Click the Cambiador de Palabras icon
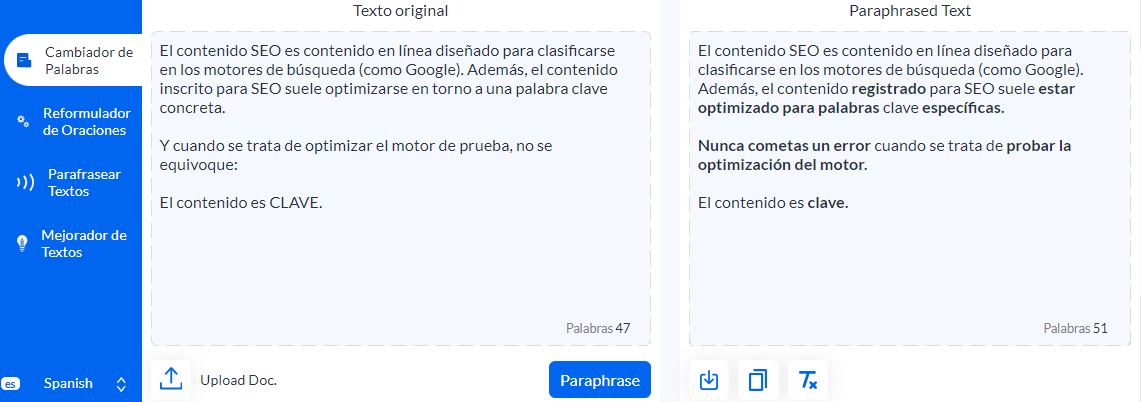The image size is (1141, 402). click(24, 60)
